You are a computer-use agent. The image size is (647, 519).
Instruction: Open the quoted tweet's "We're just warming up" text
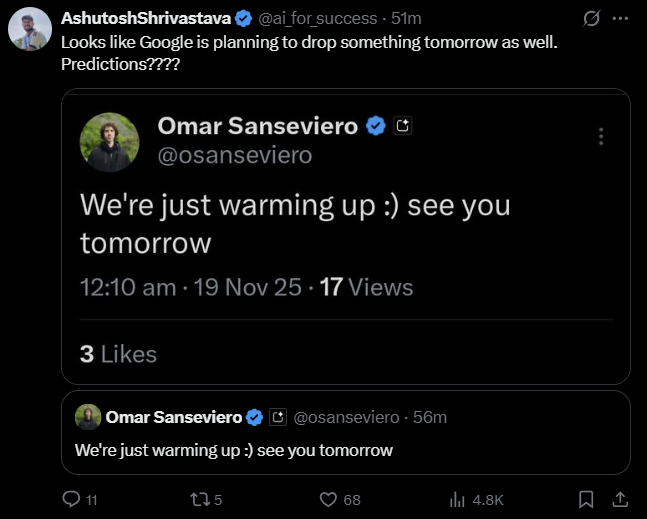click(234, 450)
